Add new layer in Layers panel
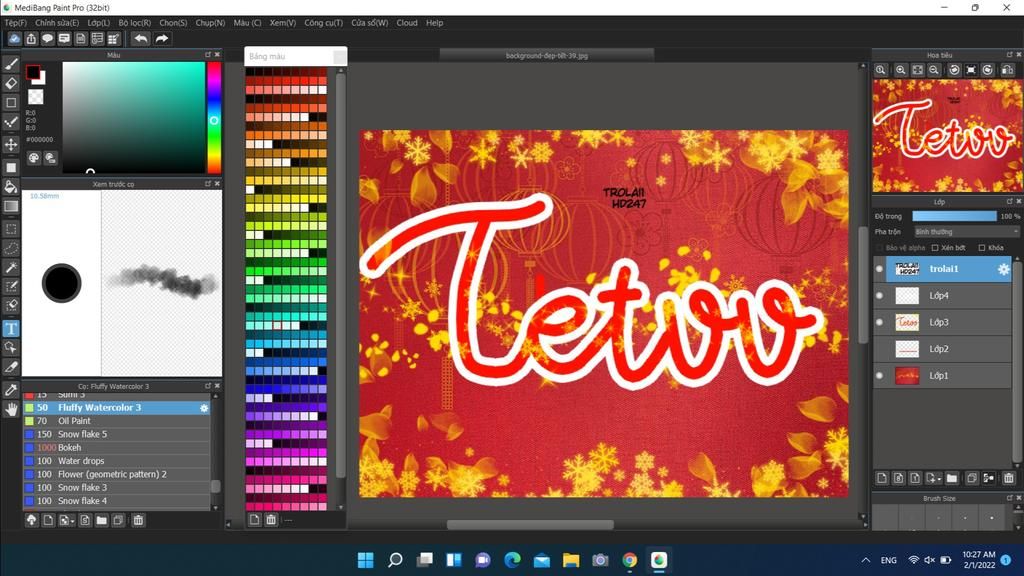1024x576 pixels. click(882, 478)
